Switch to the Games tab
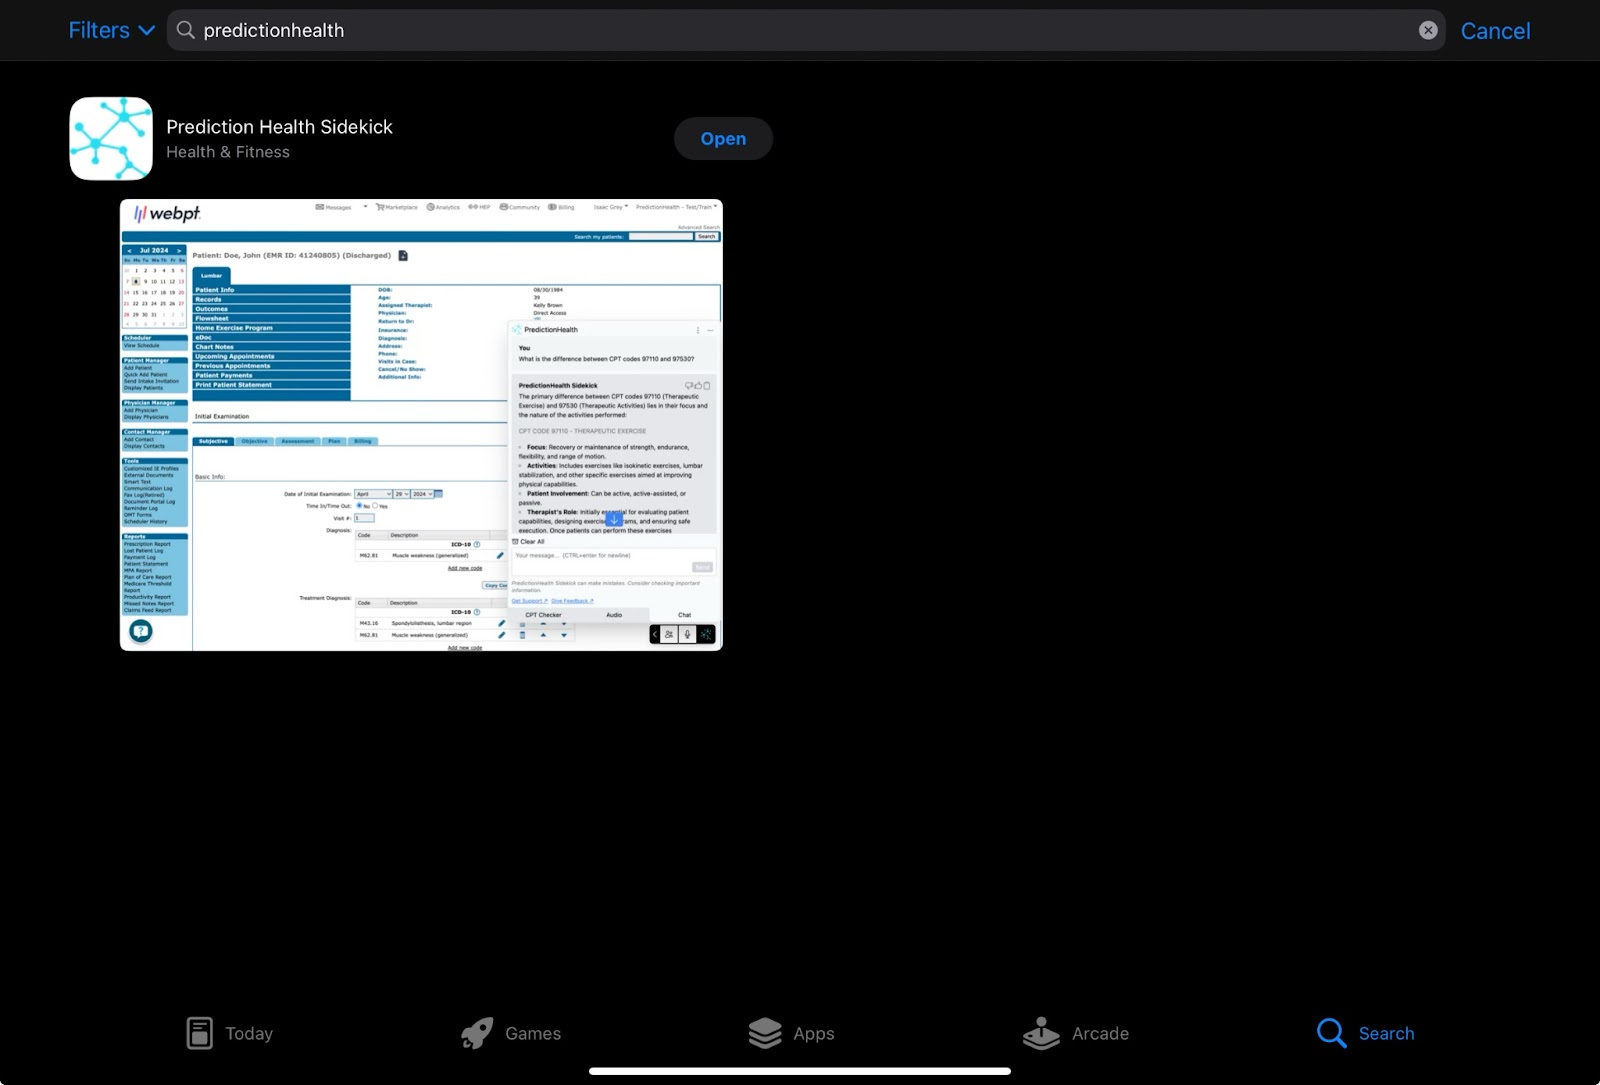The width and height of the screenshot is (1600, 1085). point(511,1033)
